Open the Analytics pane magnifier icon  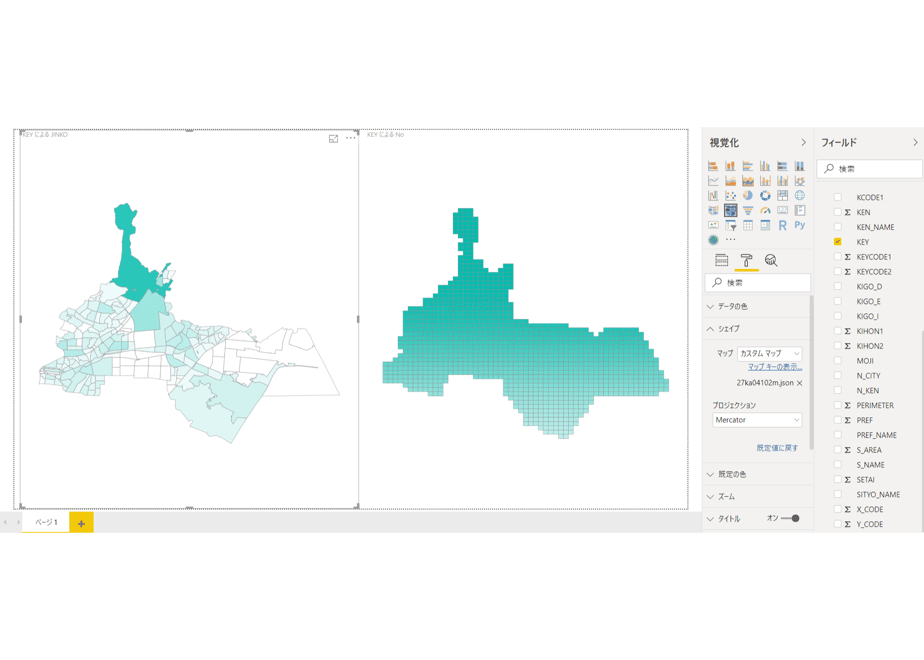pos(771,260)
